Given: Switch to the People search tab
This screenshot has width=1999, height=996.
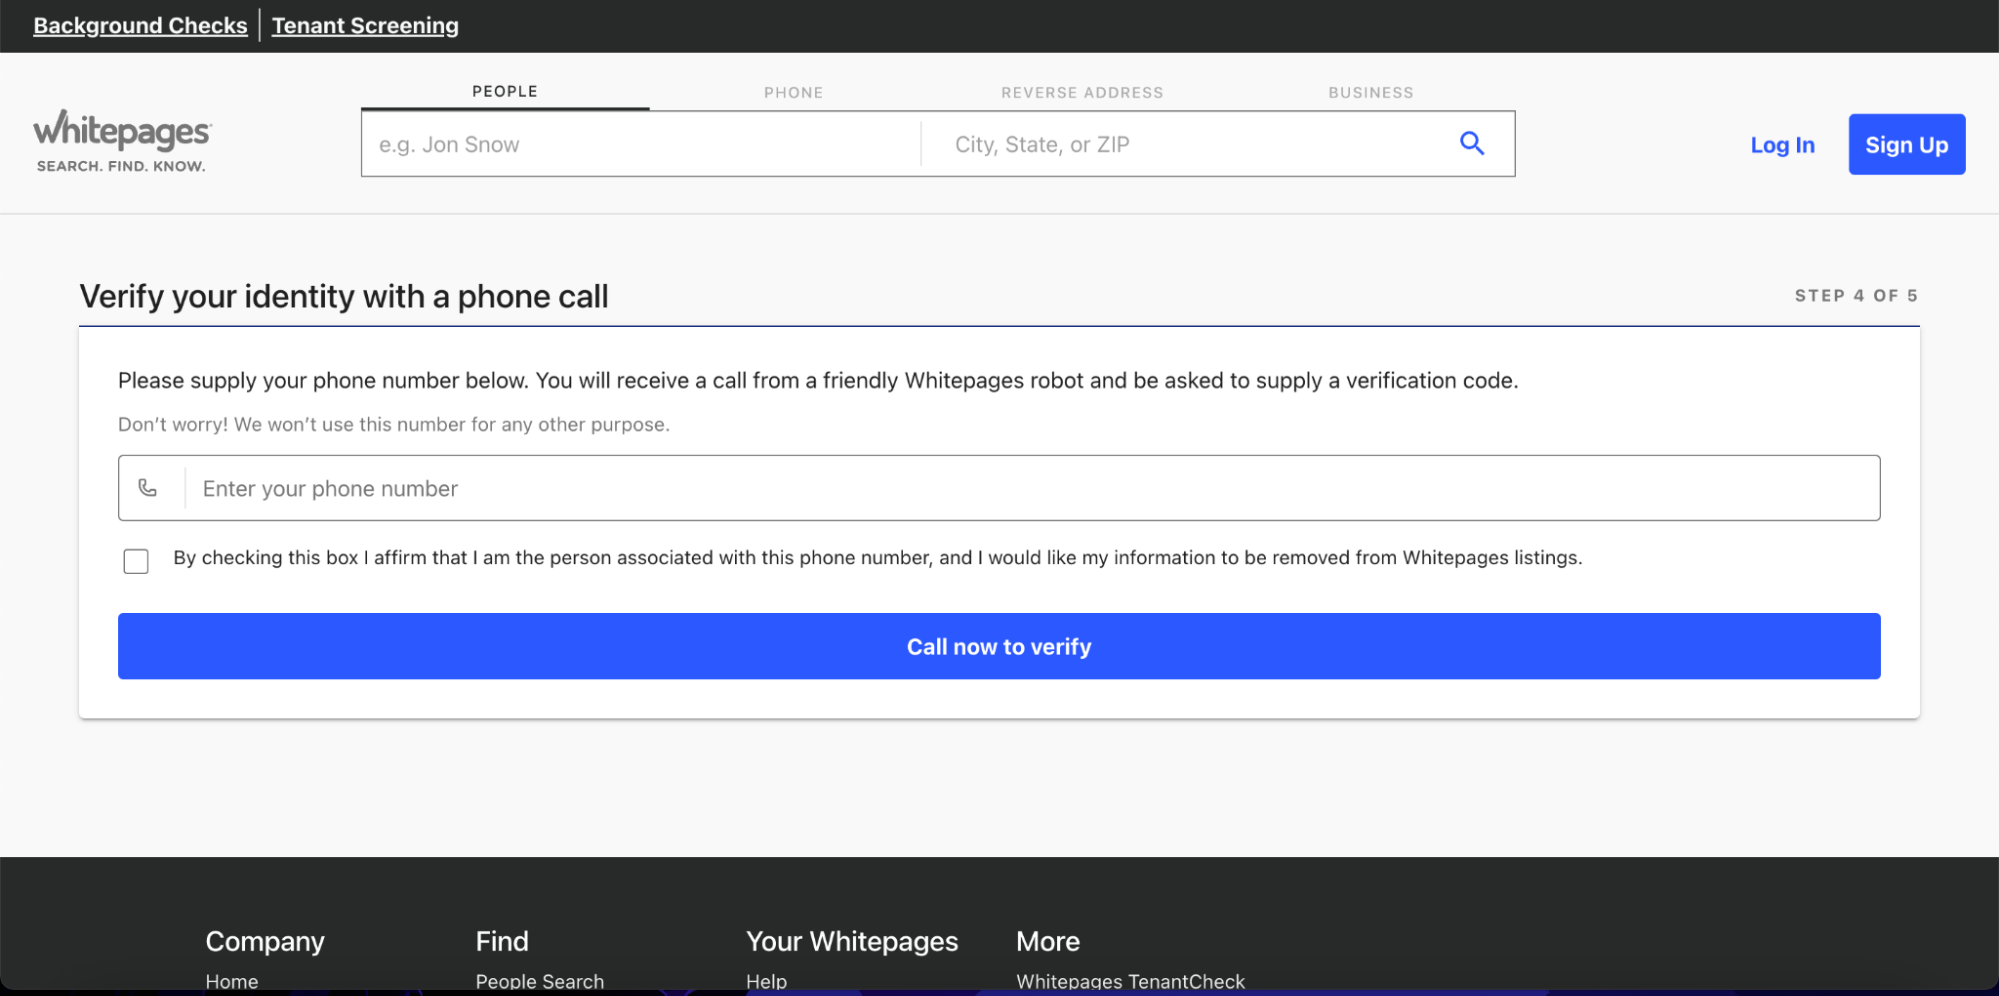Looking at the screenshot, I should 505,92.
